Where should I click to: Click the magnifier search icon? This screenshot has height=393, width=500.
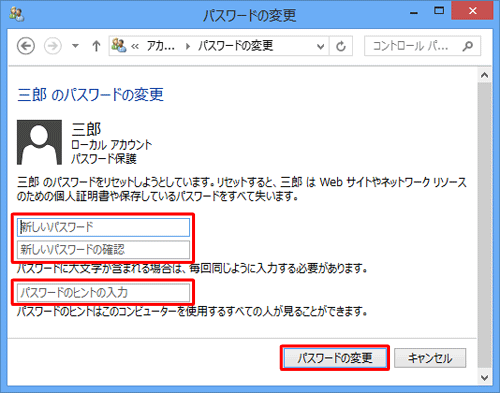pyautogui.click(x=468, y=46)
